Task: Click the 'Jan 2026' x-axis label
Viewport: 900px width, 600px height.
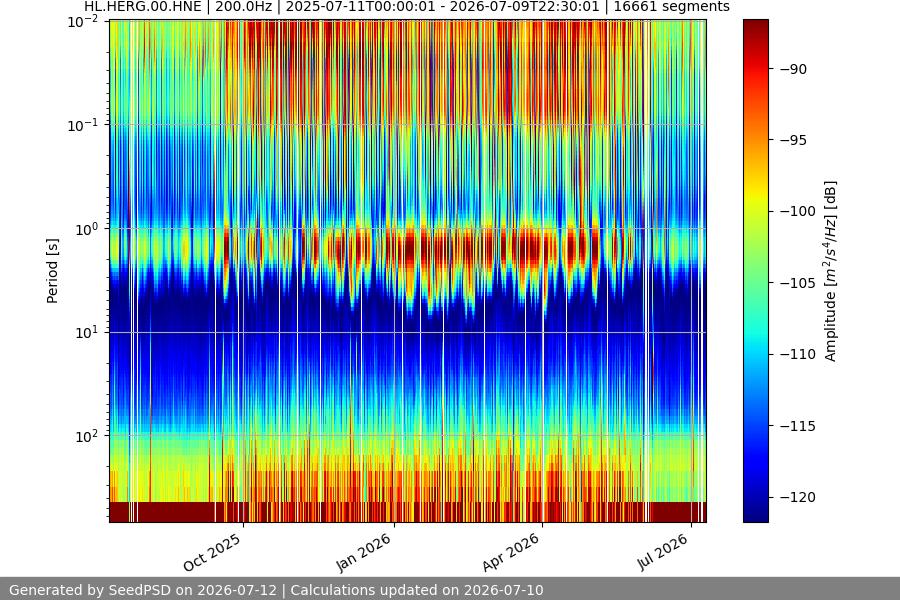Action: click(x=363, y=552)
